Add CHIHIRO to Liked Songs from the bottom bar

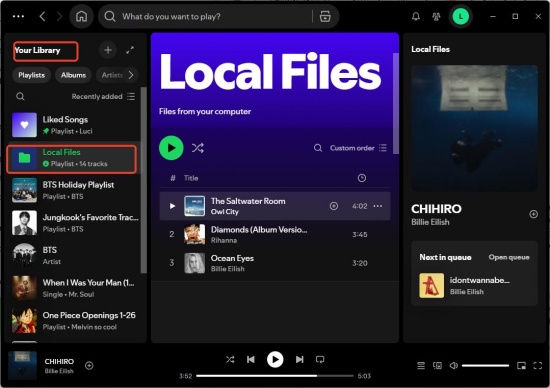click(89, 366)
